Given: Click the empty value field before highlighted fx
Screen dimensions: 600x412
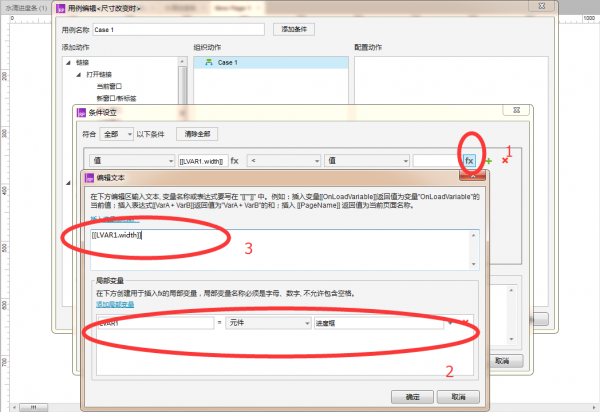Looking at the screenshot, I should pos(437,161).
